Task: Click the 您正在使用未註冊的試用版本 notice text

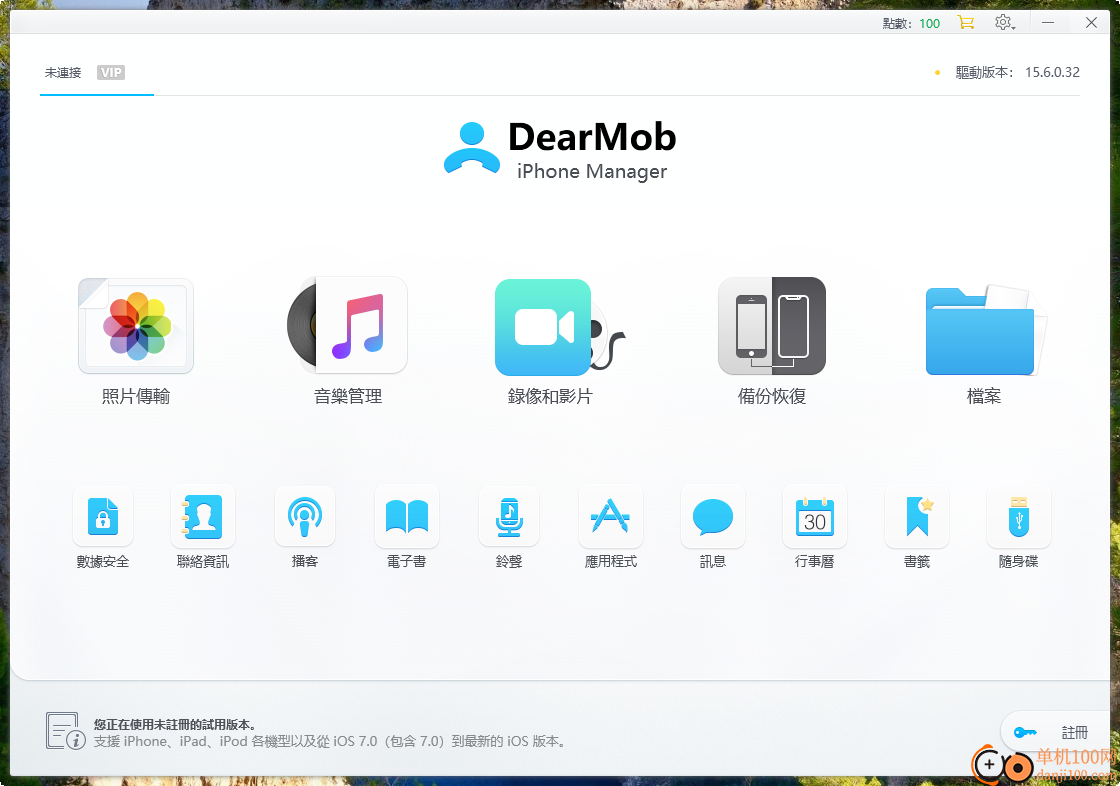Action: (x=175, y=725)
